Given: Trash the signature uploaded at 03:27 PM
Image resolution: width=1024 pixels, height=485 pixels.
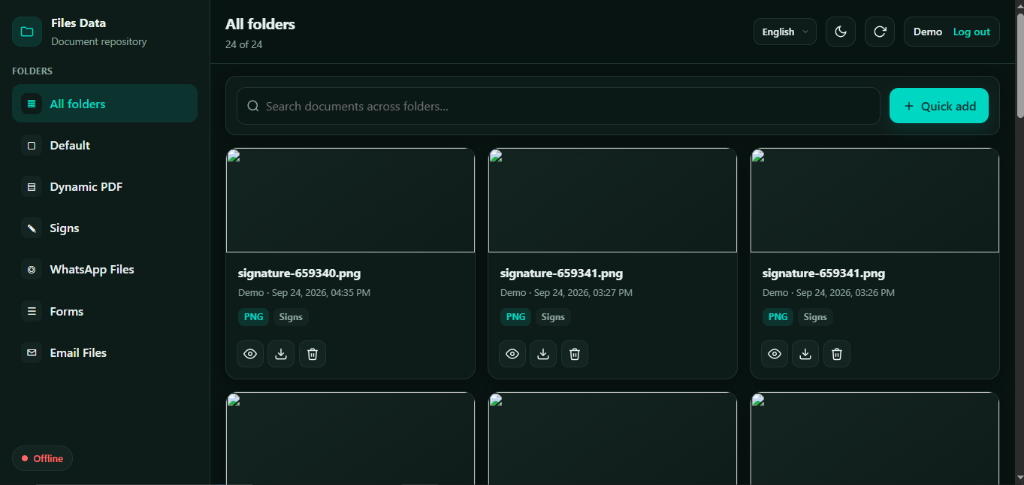Looking at the screenshot, I should [575, 354].
